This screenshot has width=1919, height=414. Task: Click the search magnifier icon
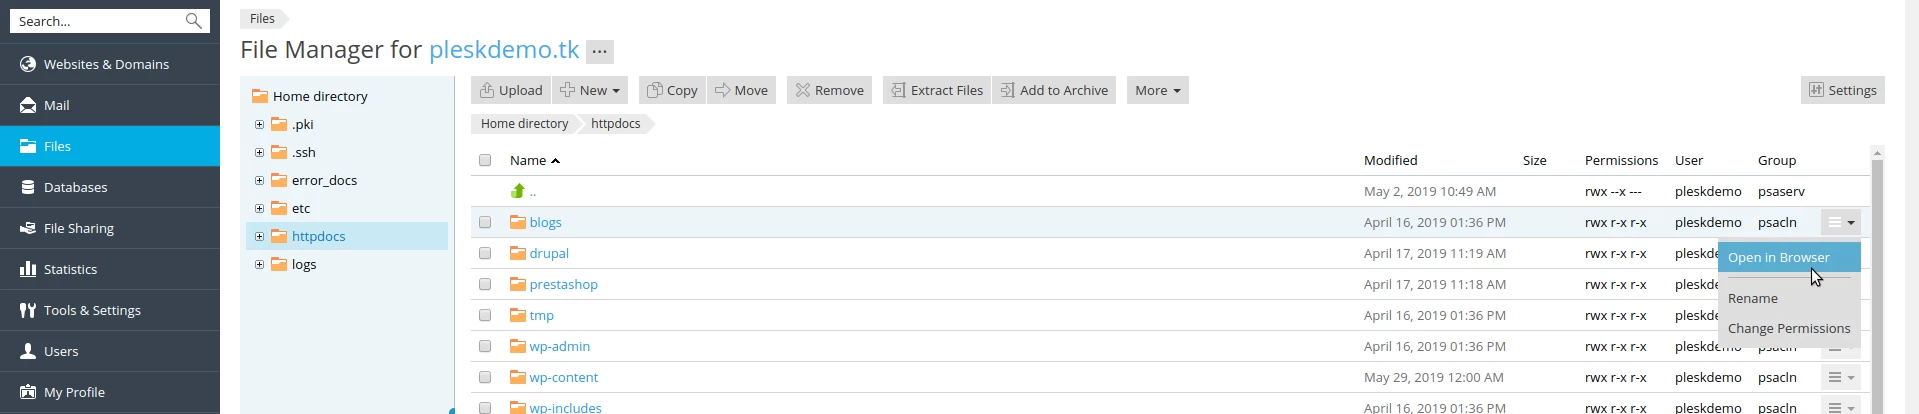coord(193,20)
